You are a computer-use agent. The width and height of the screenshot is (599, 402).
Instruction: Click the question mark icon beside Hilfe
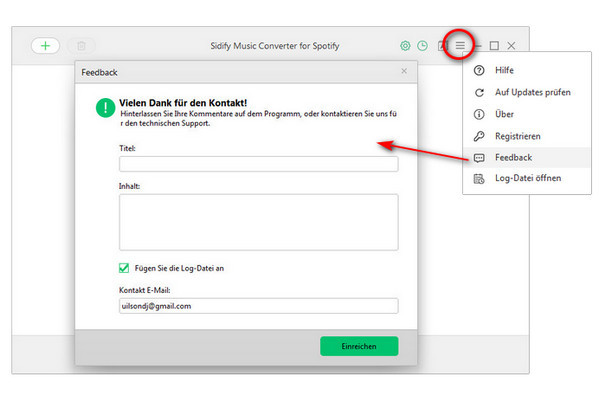pos(479,70)
